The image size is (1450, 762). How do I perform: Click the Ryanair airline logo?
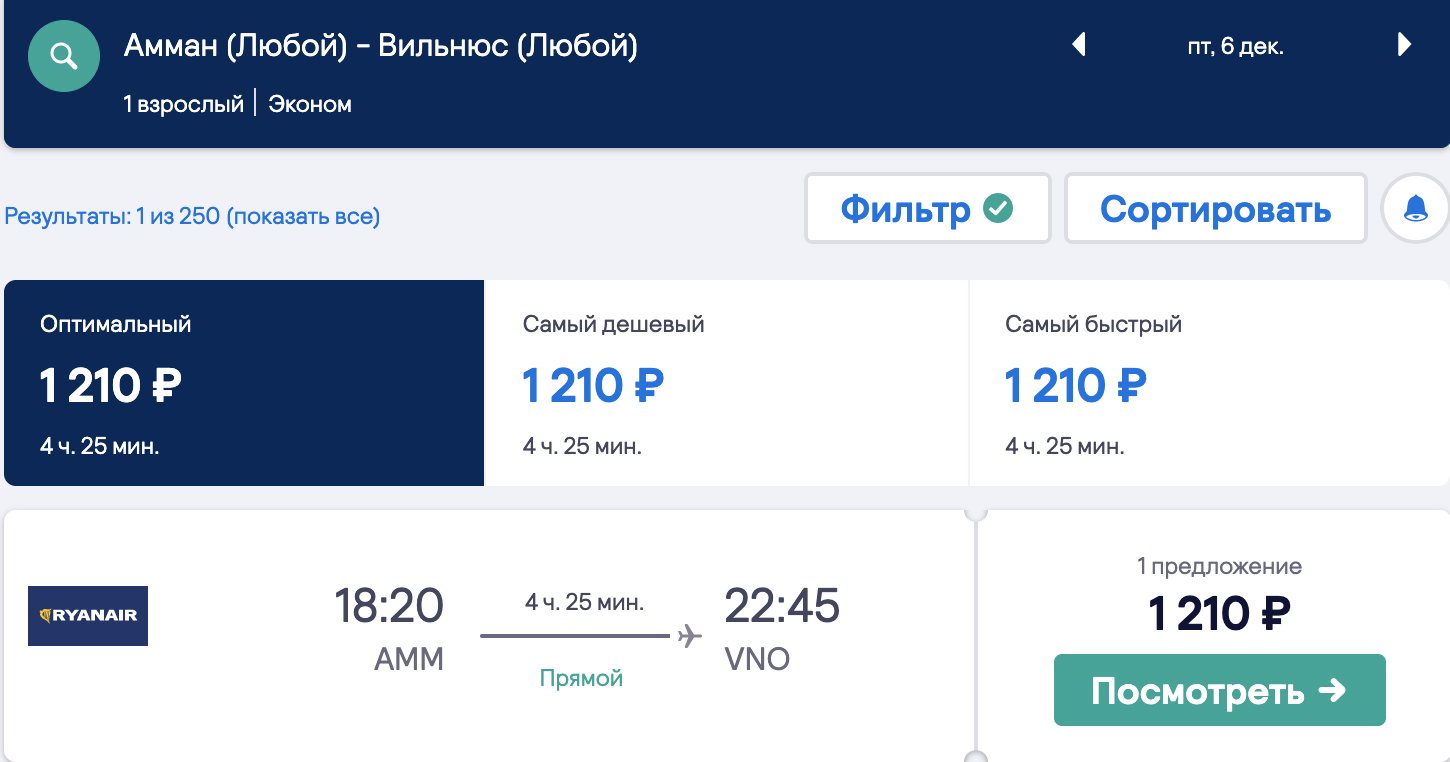(88, 615)
